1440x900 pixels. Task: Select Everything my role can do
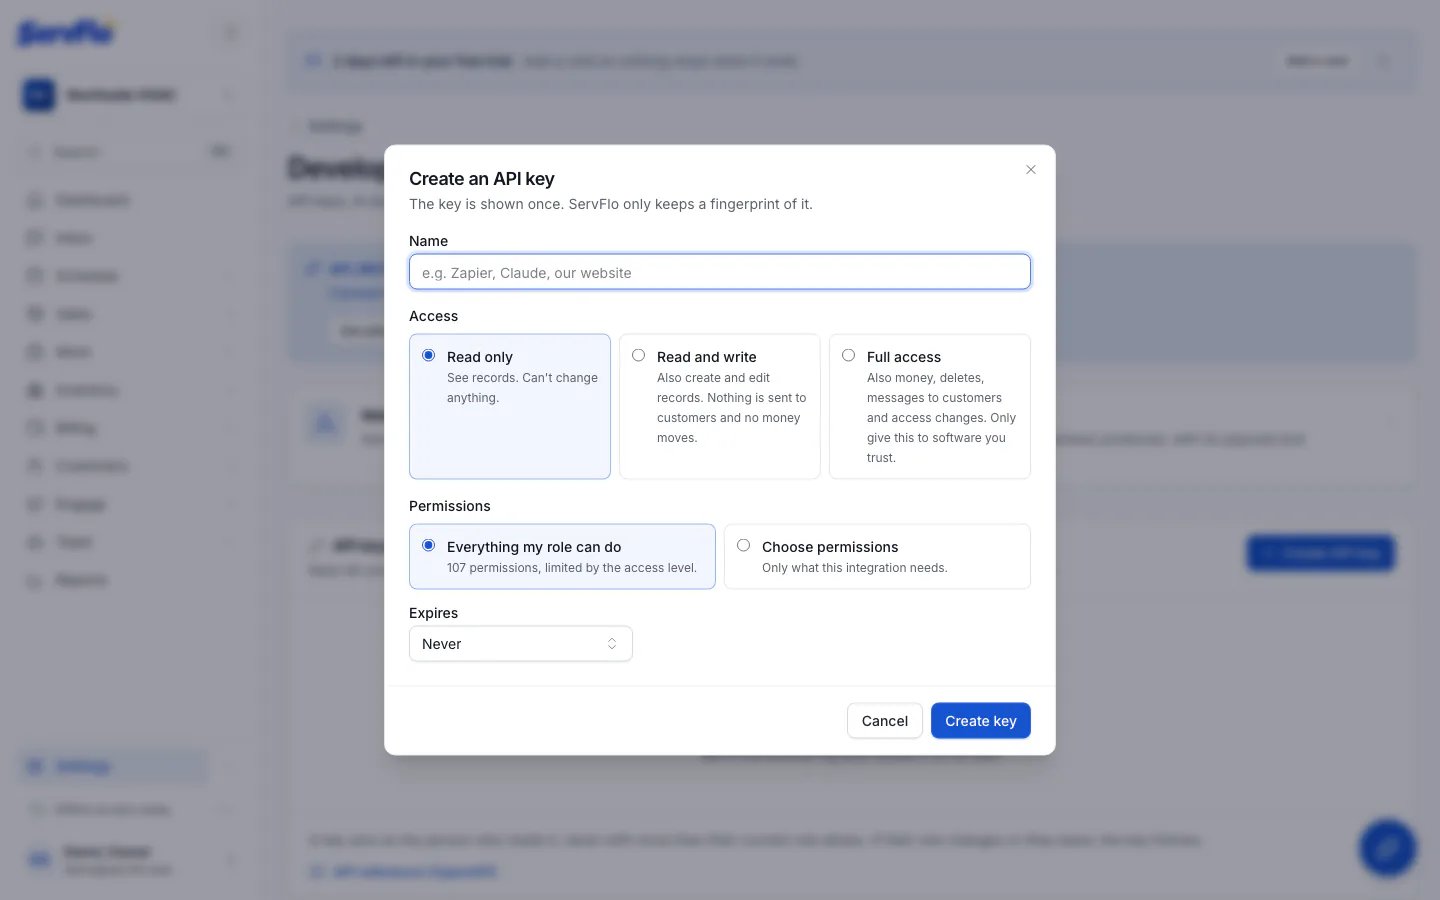click(562, 557)
